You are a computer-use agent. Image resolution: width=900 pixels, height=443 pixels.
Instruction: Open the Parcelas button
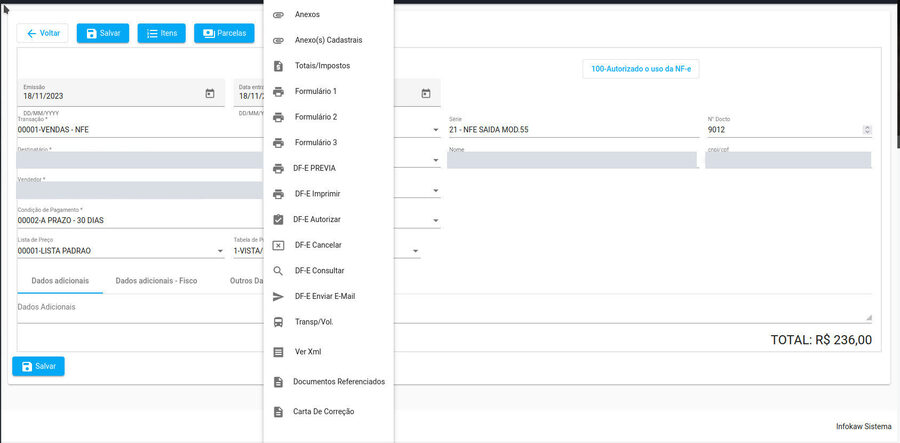224,33
